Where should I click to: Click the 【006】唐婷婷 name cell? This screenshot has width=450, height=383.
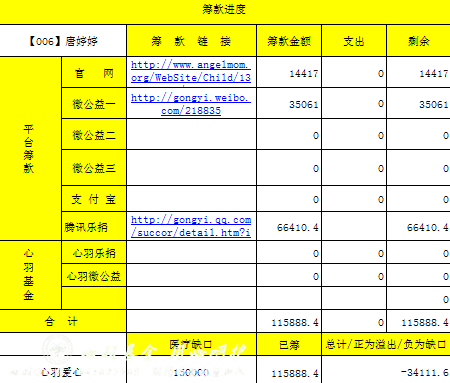tap(63, 41)
